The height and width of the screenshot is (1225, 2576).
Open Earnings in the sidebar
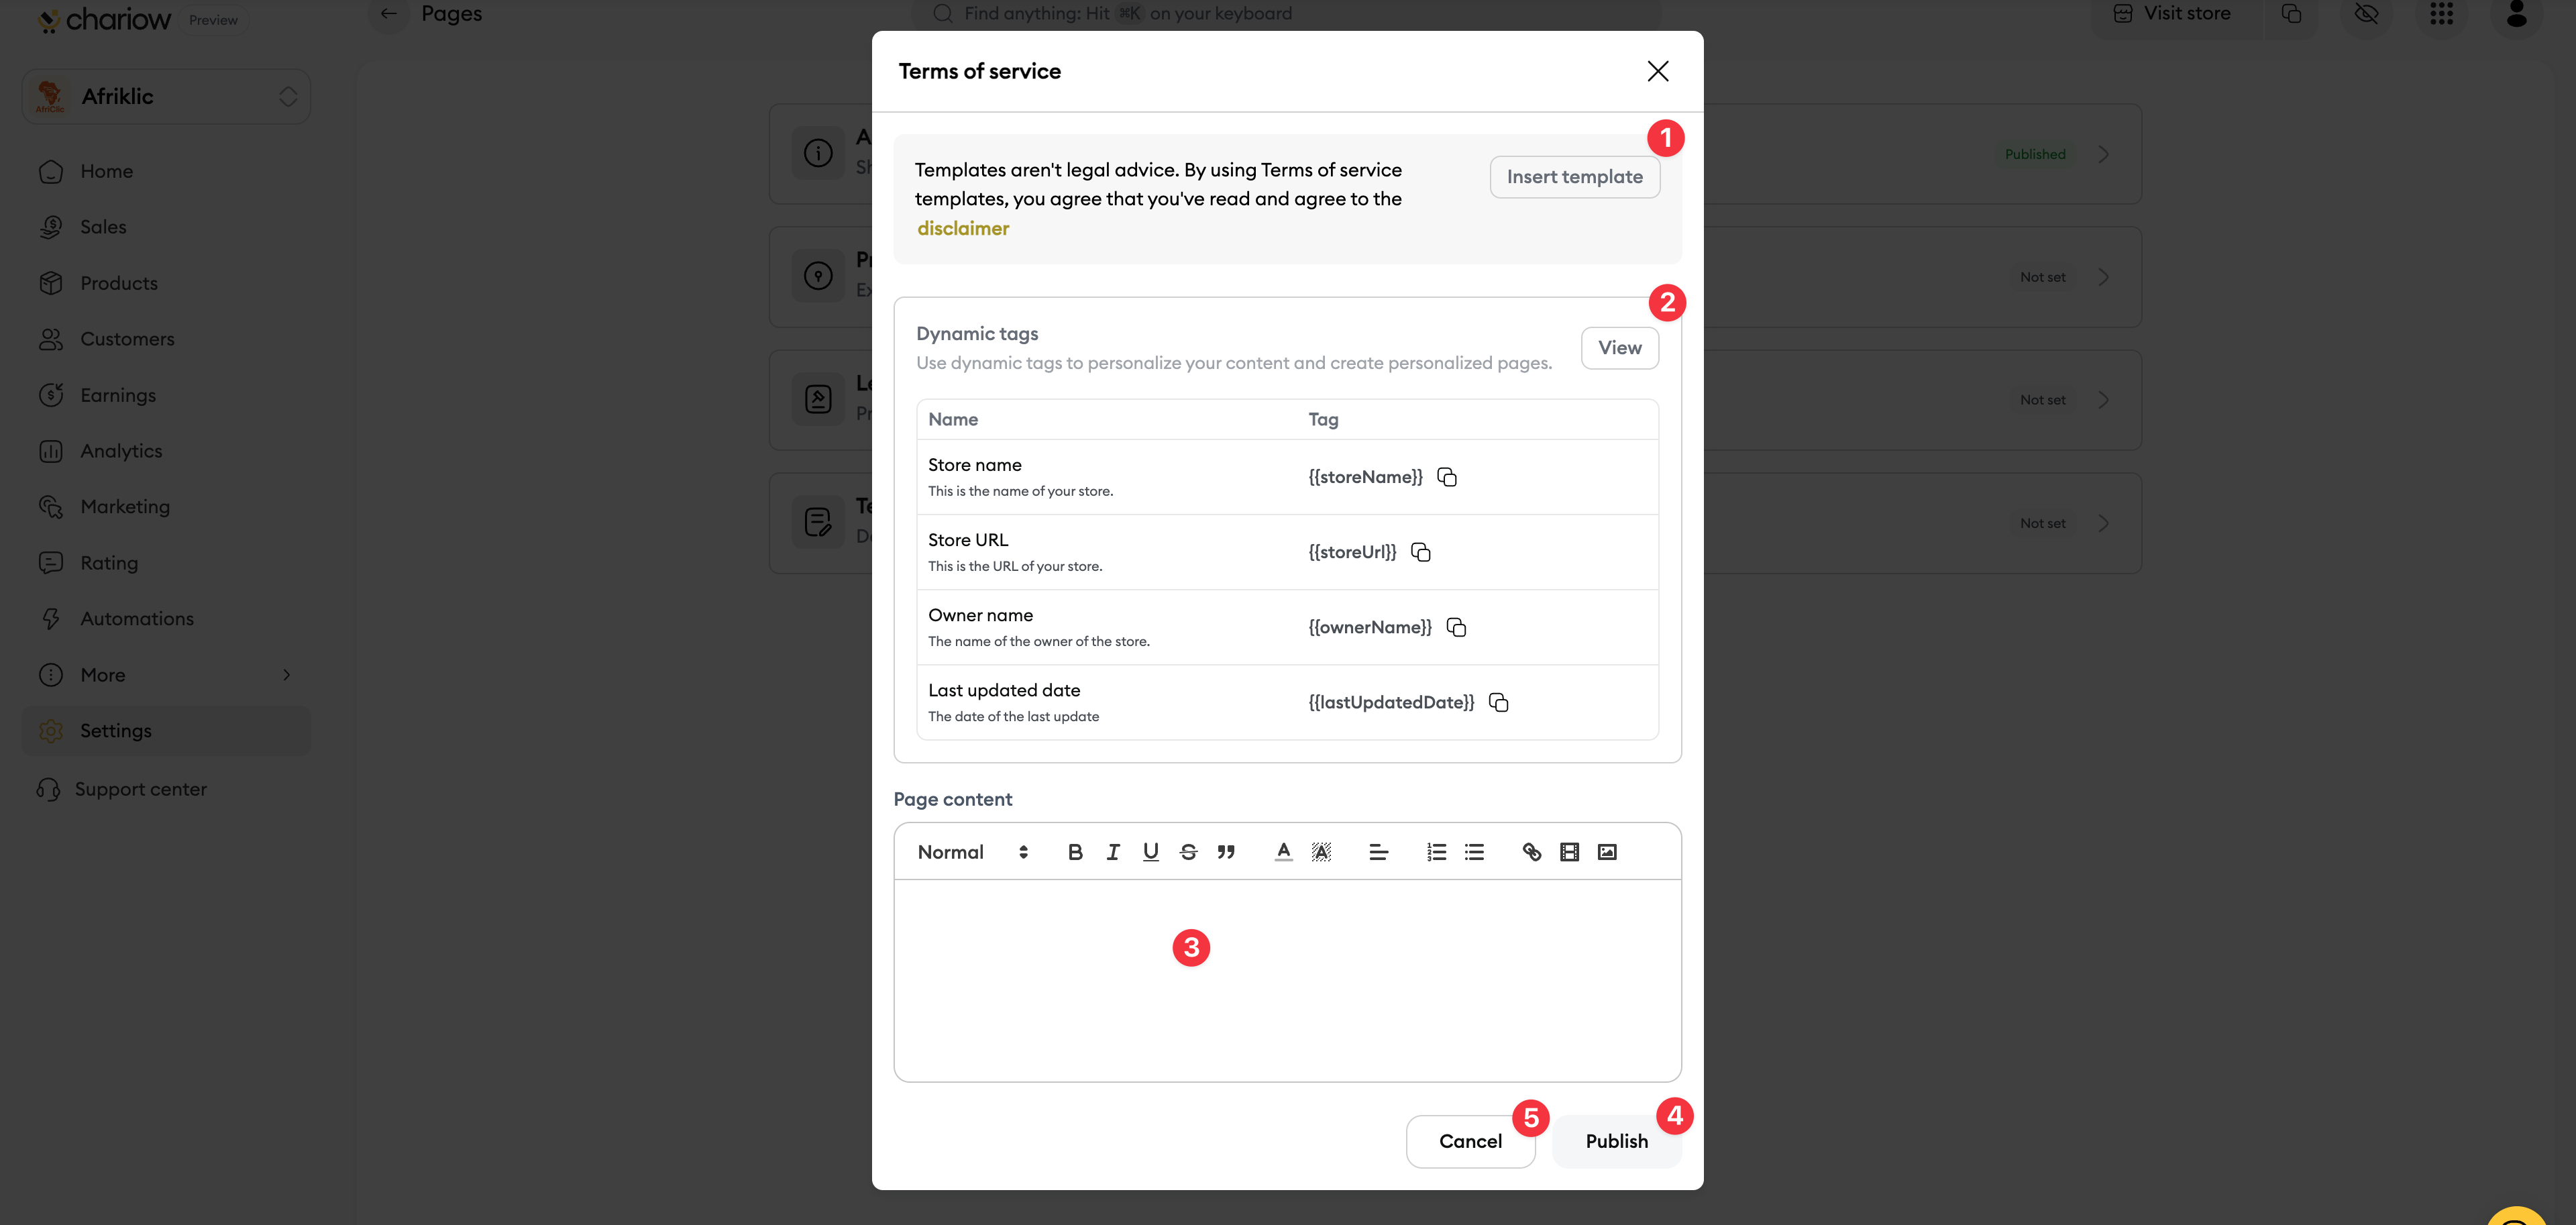pyautogui.click(x=166, y=395)
